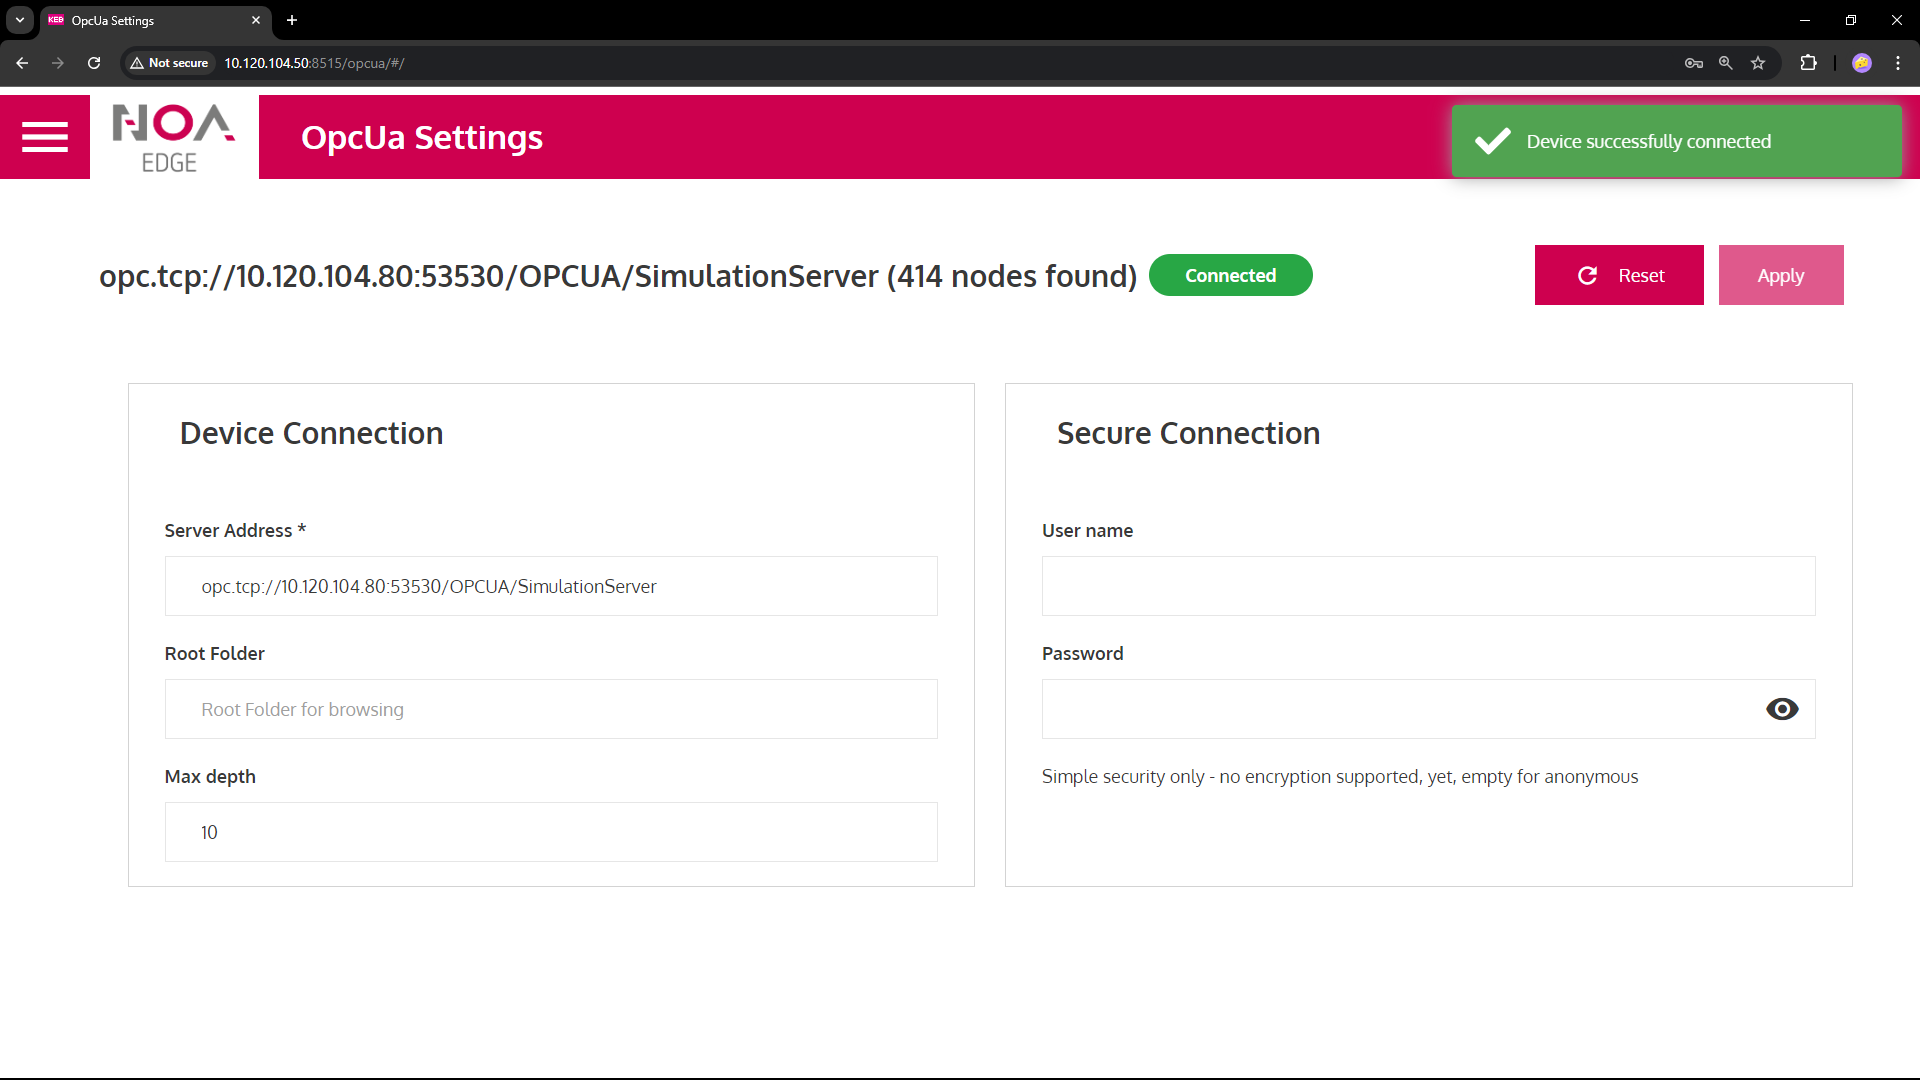
Task: Click the Reset button
Action: [x=1618, y=275]
